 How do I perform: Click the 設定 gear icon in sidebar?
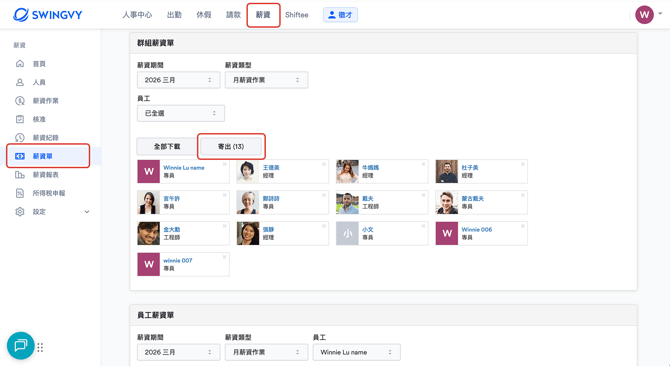pos(20,212)
